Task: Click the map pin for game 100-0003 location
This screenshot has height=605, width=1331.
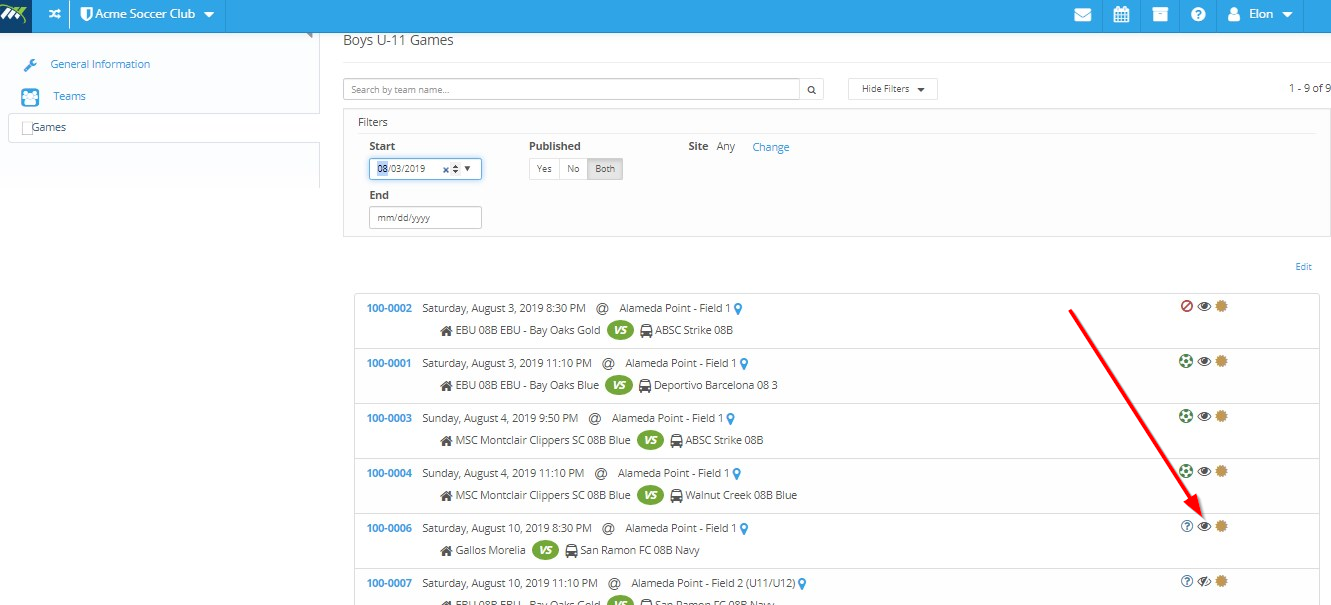Action: click(730, 419)
